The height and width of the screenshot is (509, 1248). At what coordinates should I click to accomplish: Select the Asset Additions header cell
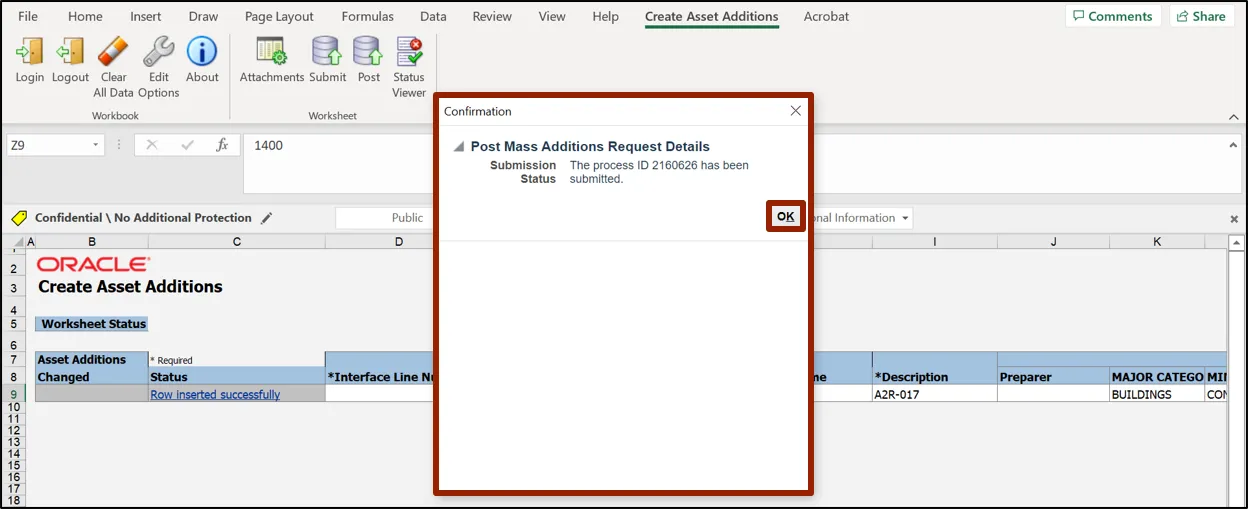92,360
